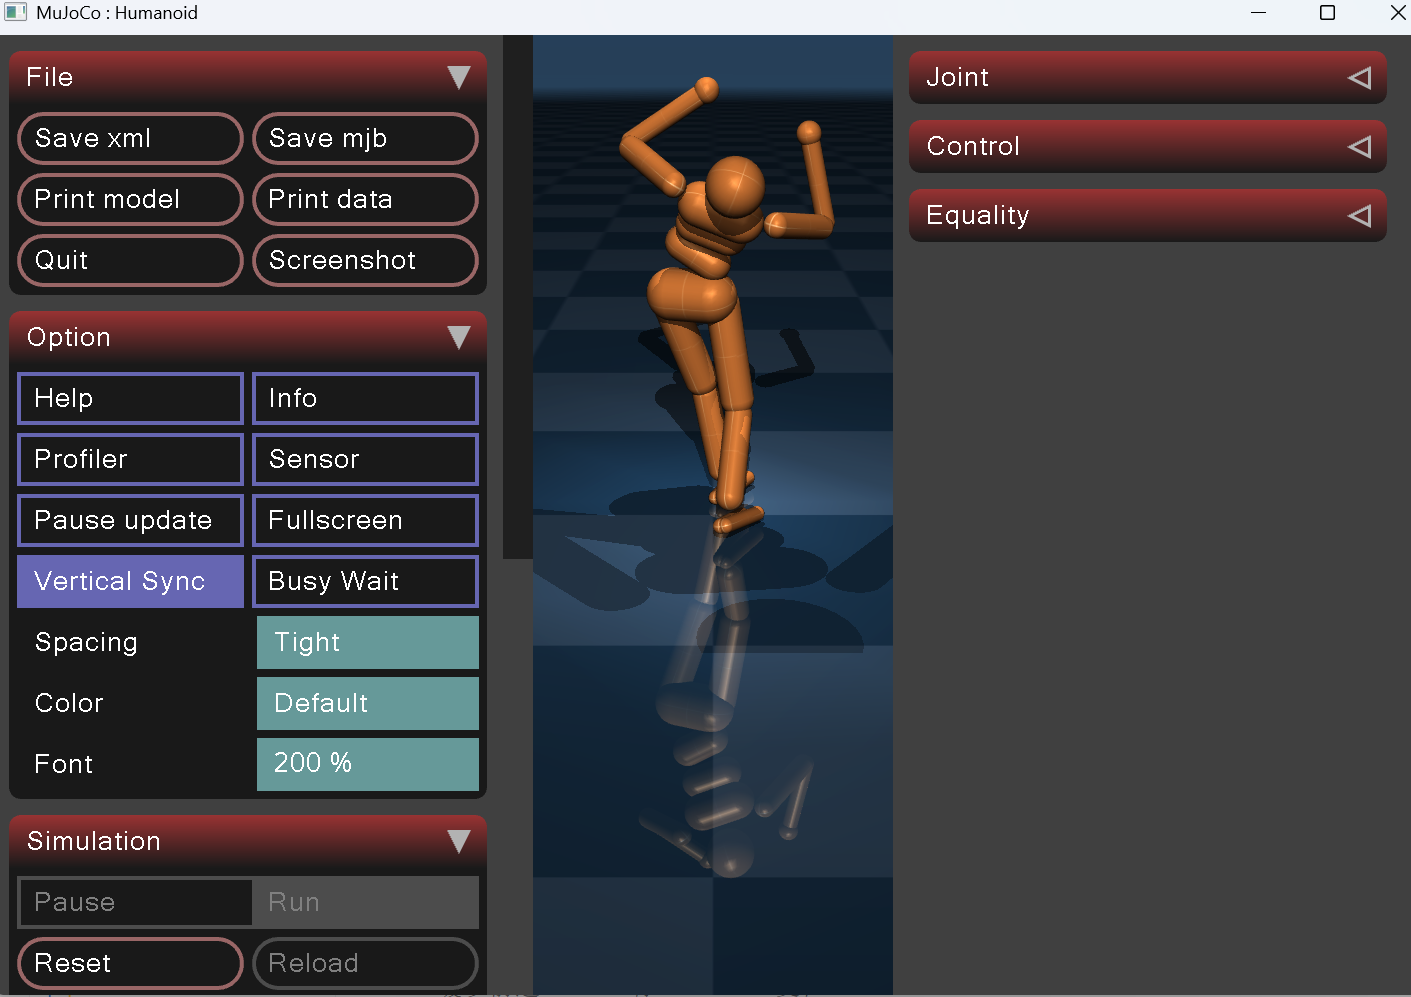Collapse the Simulation section arrow

(459, 842)
